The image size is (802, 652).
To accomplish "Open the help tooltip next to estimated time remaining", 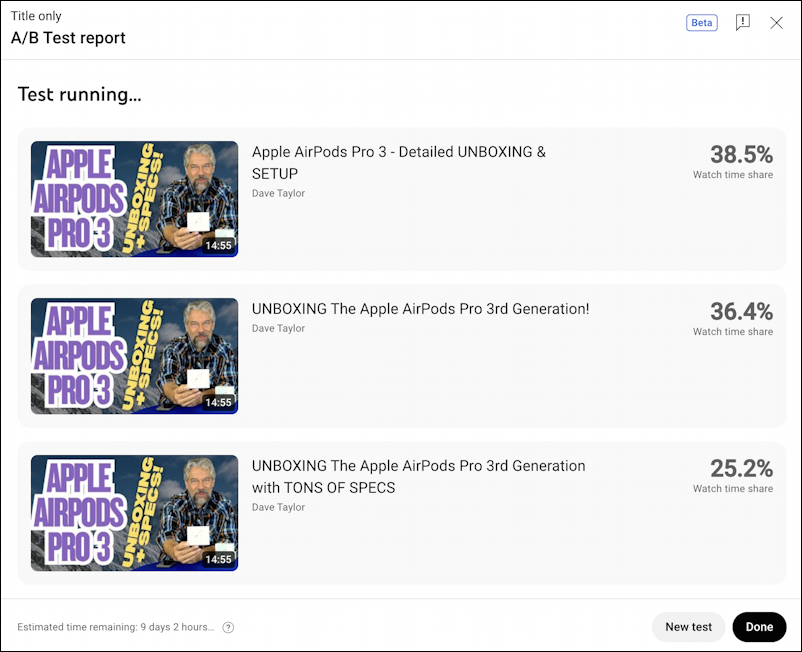I will tap(228, 627).
